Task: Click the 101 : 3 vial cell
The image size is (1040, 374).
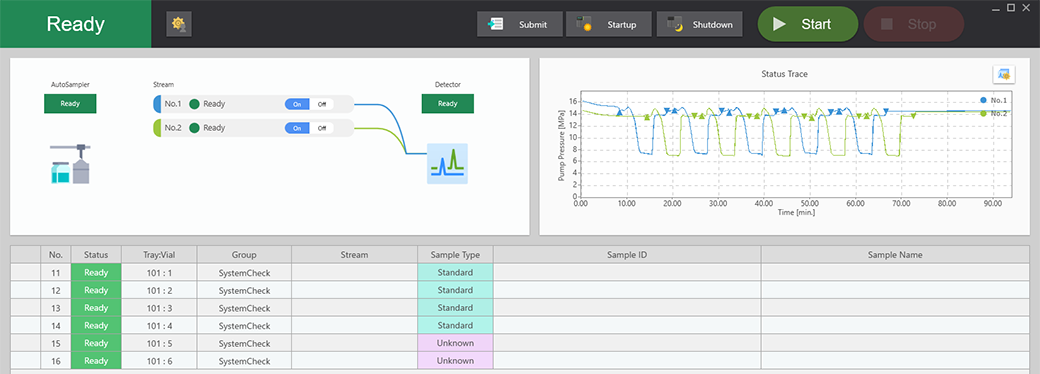Action: (159, 308)
